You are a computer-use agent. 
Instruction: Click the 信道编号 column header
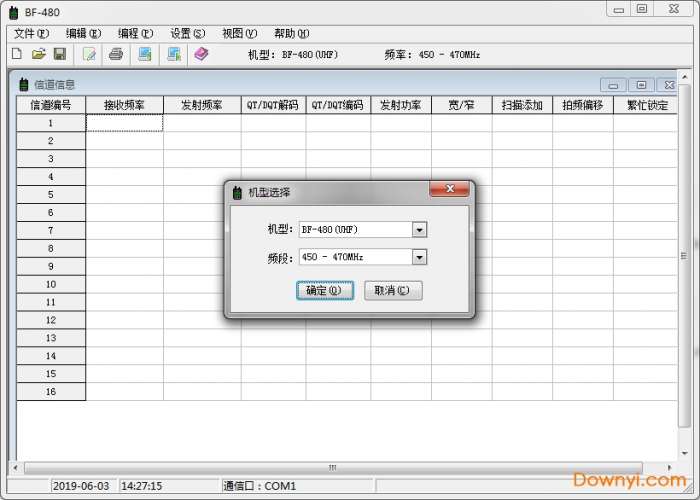tap(51, 105)
